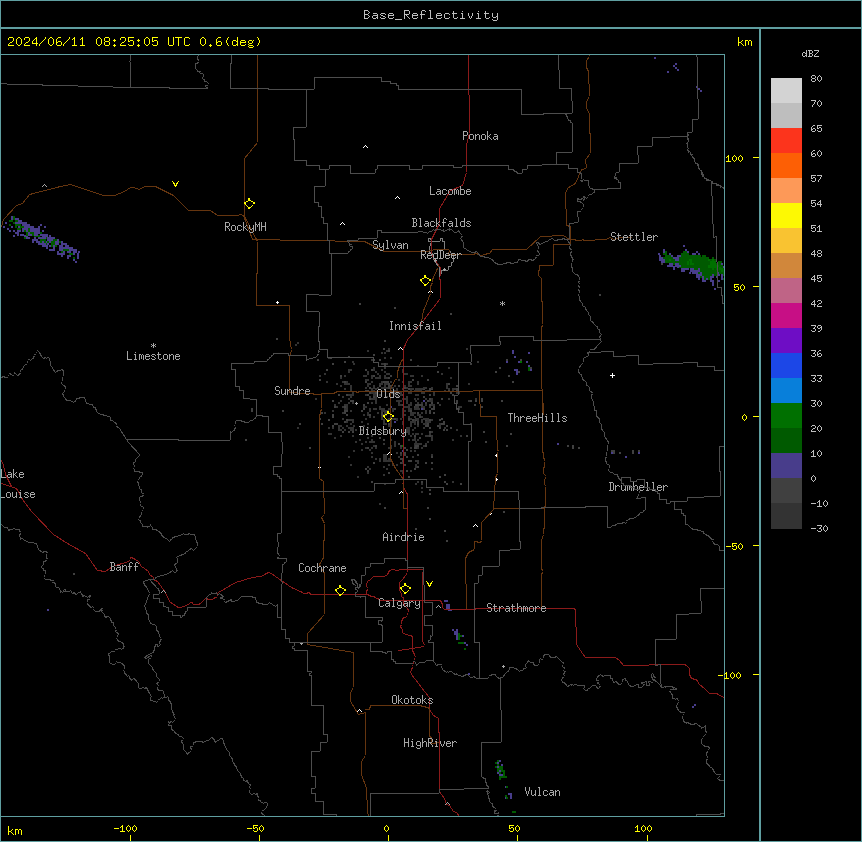
Task: Select the bright green 30-20 dBZ legend swatch
Action: [x=786, y=416]
